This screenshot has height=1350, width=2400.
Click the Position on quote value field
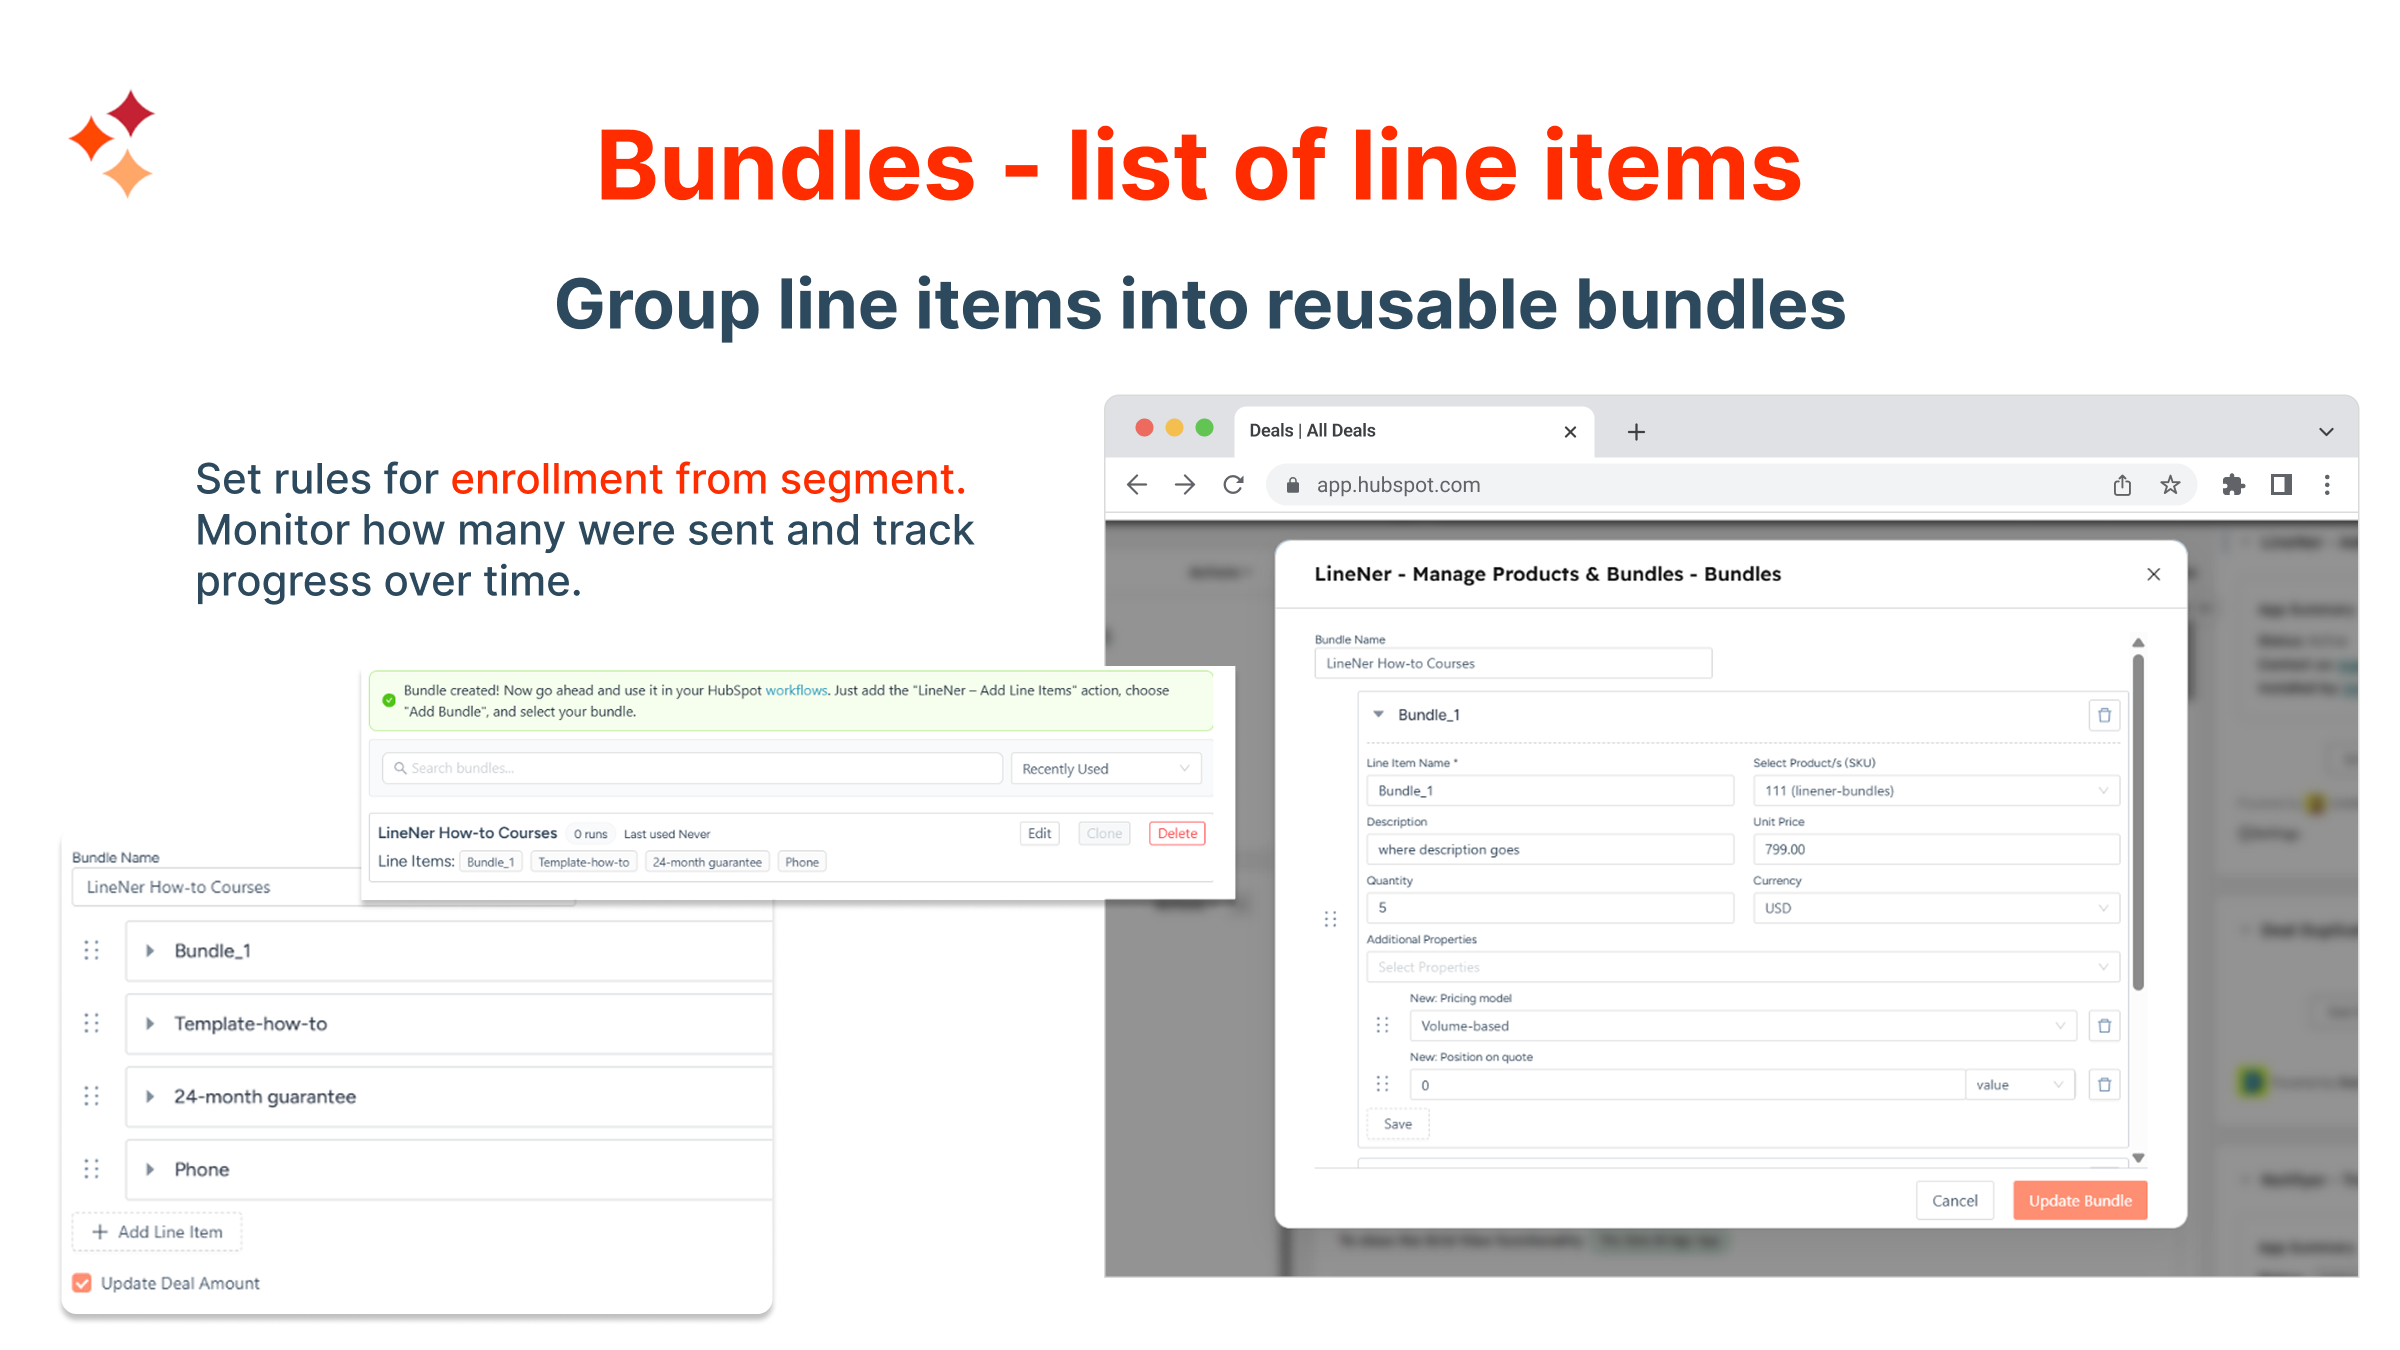click(1687, 1085)
